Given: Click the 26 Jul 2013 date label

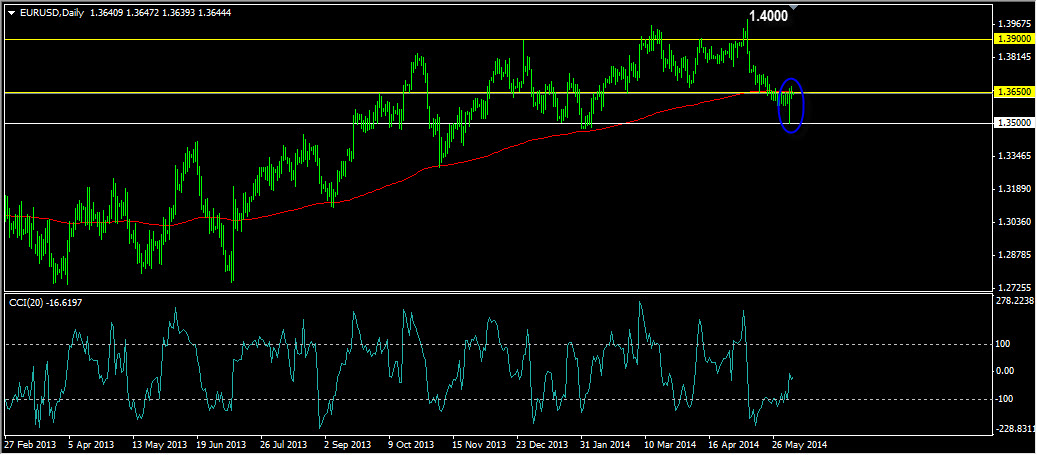Looking at the screenshot, I should pyautogui.click(x=284, y=444).
